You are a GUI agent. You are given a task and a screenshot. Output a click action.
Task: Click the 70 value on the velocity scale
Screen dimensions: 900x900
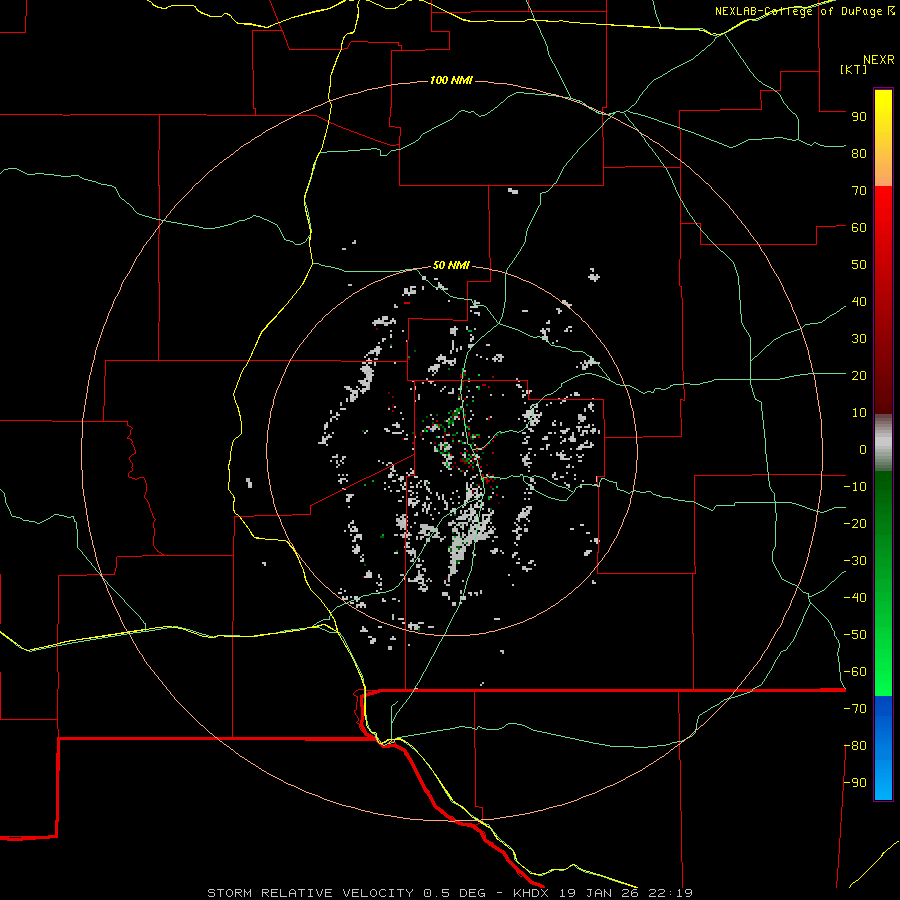point(859,191)
